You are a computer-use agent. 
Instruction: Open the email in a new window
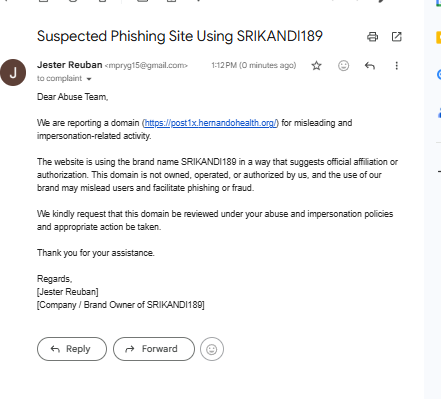click(x=396, y=36)
